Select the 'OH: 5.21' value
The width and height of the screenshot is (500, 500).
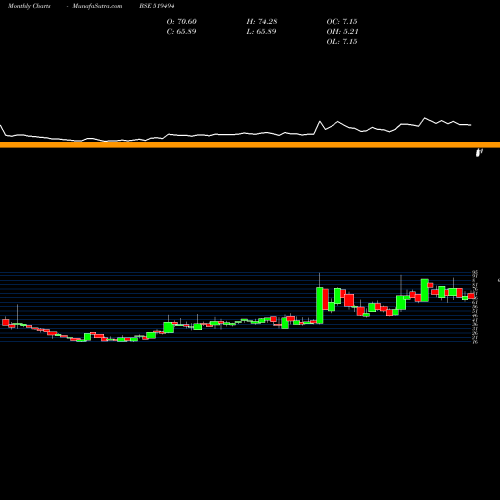[x=342, y=32]
